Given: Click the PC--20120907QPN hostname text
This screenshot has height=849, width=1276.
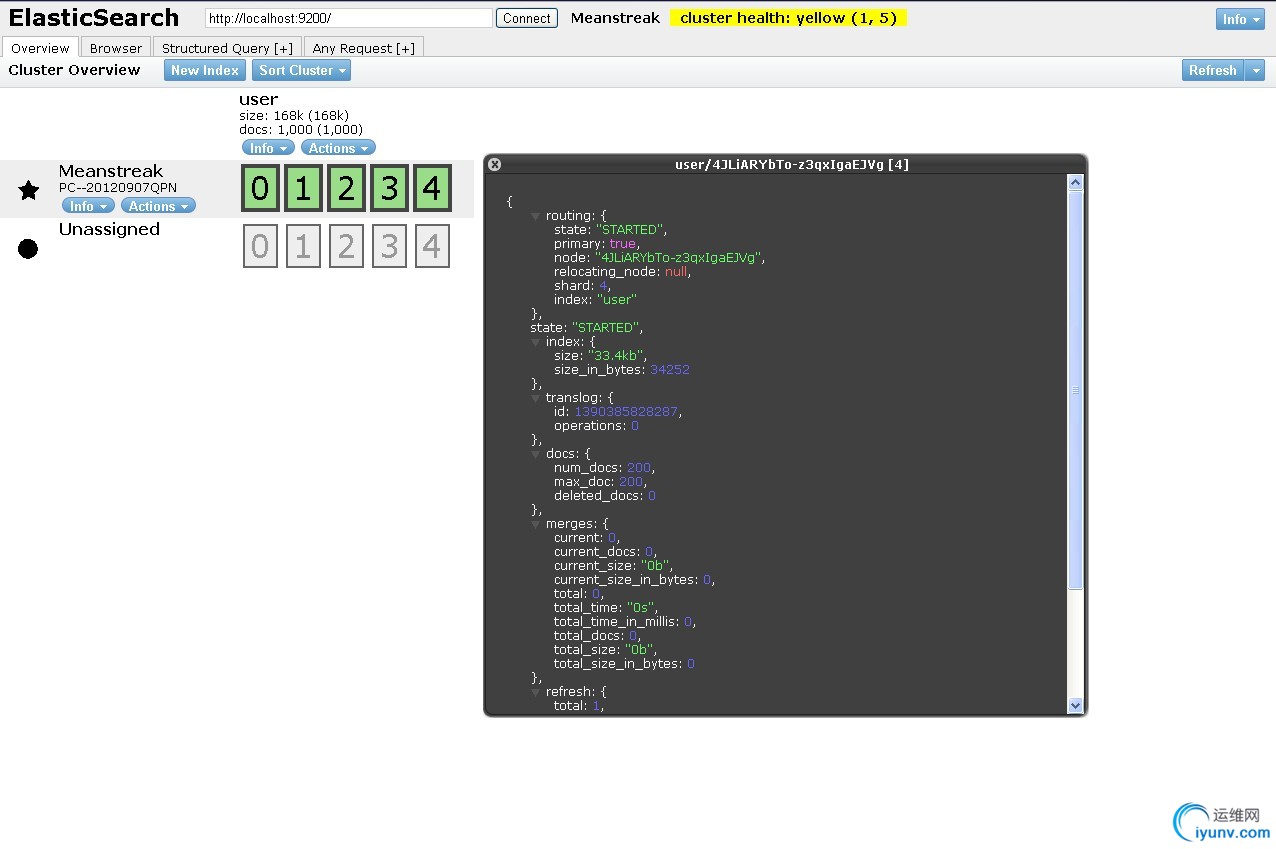Looking at the screenshot, I should pos(118,188).
